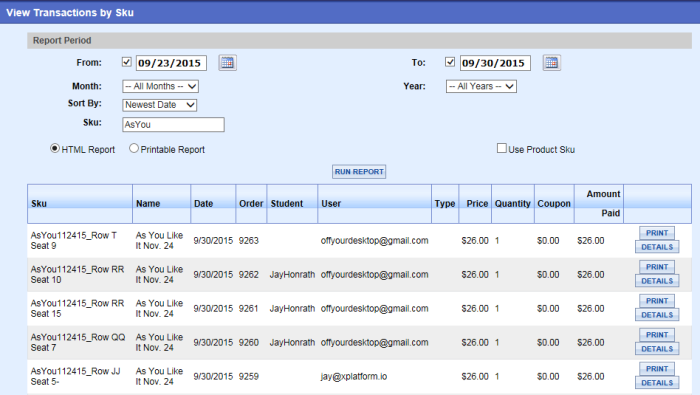Viewport: 700px width, 395px height.
Task: Click the Name column header
Action: [162, 204]
